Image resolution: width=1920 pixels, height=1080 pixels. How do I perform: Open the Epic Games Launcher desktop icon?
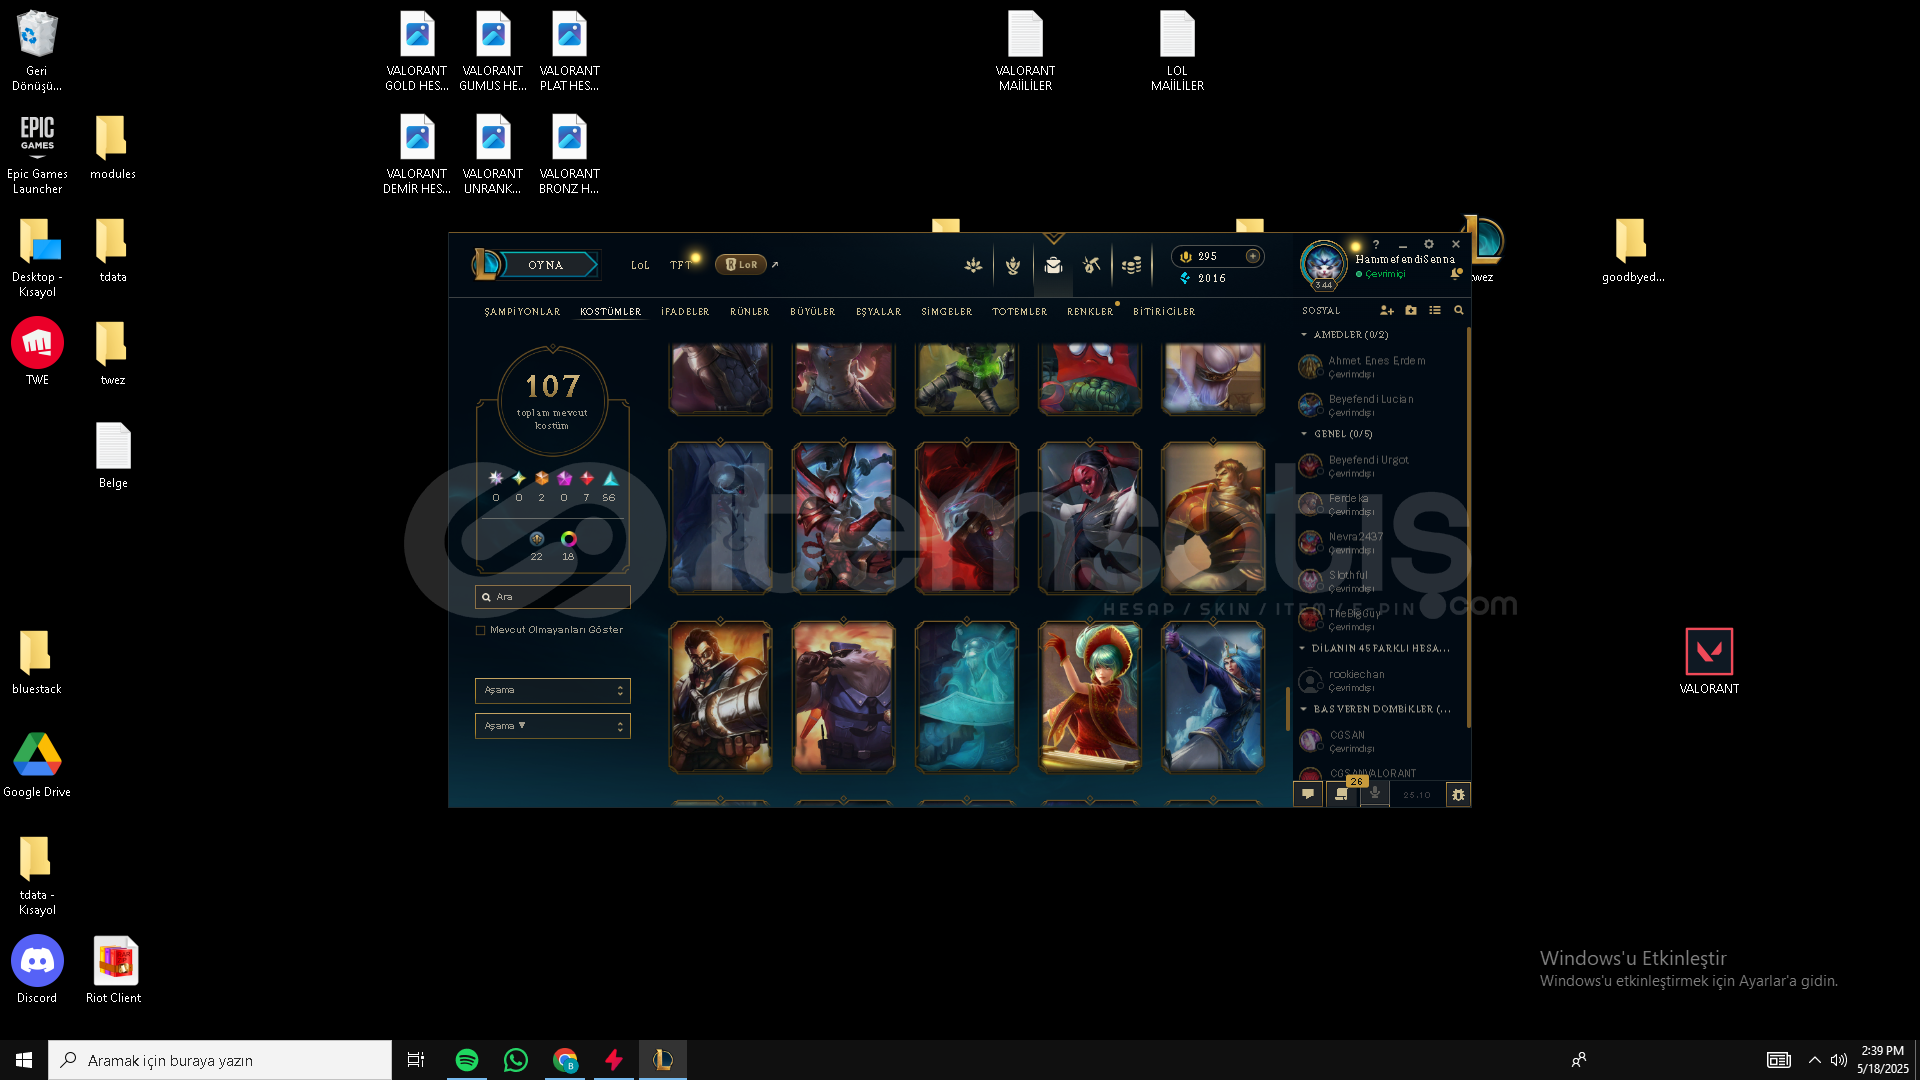37,154
